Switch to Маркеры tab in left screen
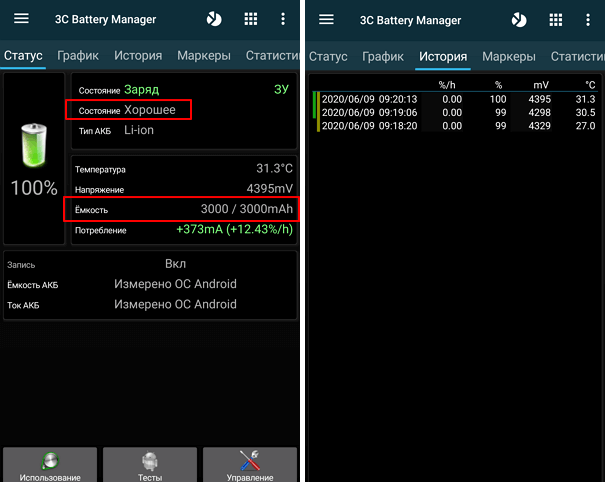This screenshot has width=605, height=482. (204, 56)
